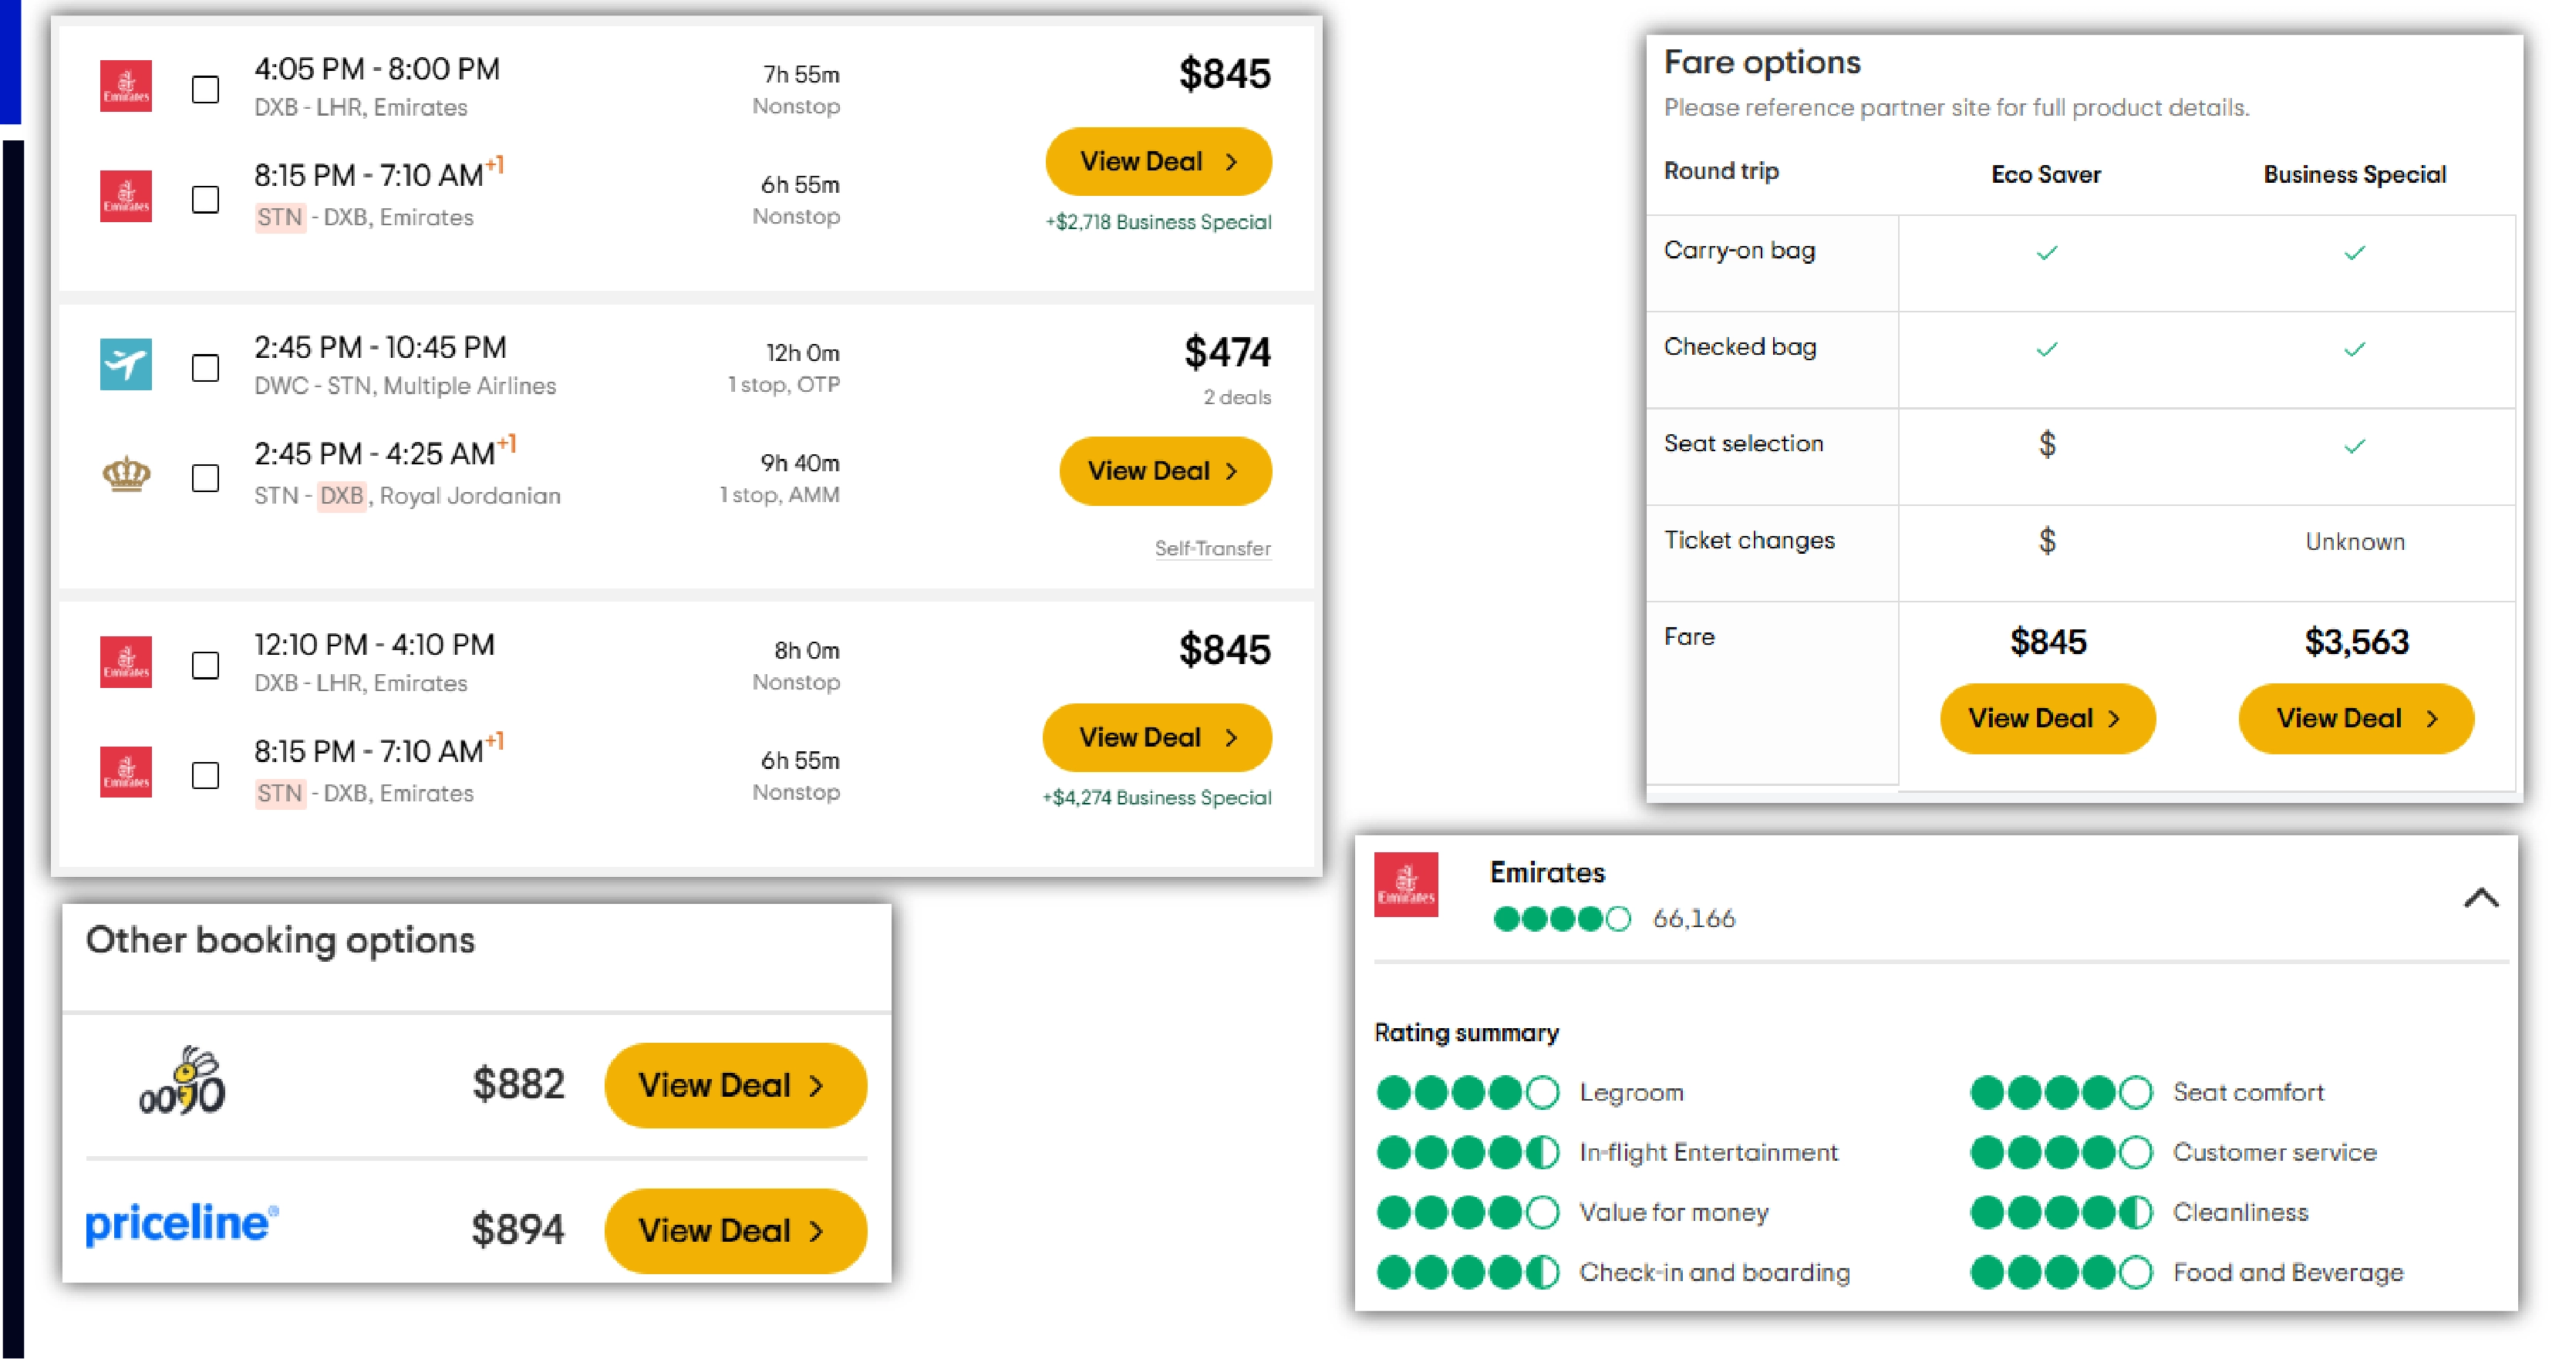Click the priceline logo under Other booking options
2576x1359 pixels.
180,1227
